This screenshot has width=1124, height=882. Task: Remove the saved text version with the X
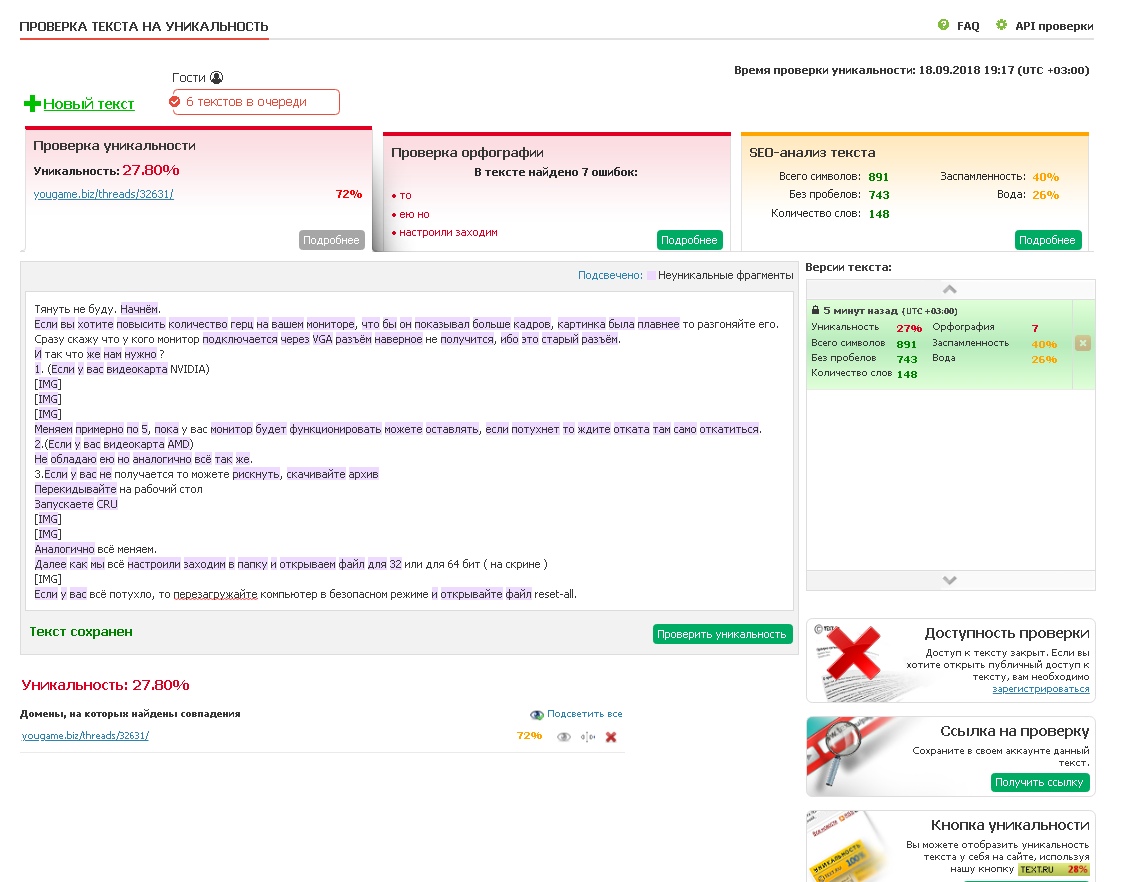[1083, 343]
